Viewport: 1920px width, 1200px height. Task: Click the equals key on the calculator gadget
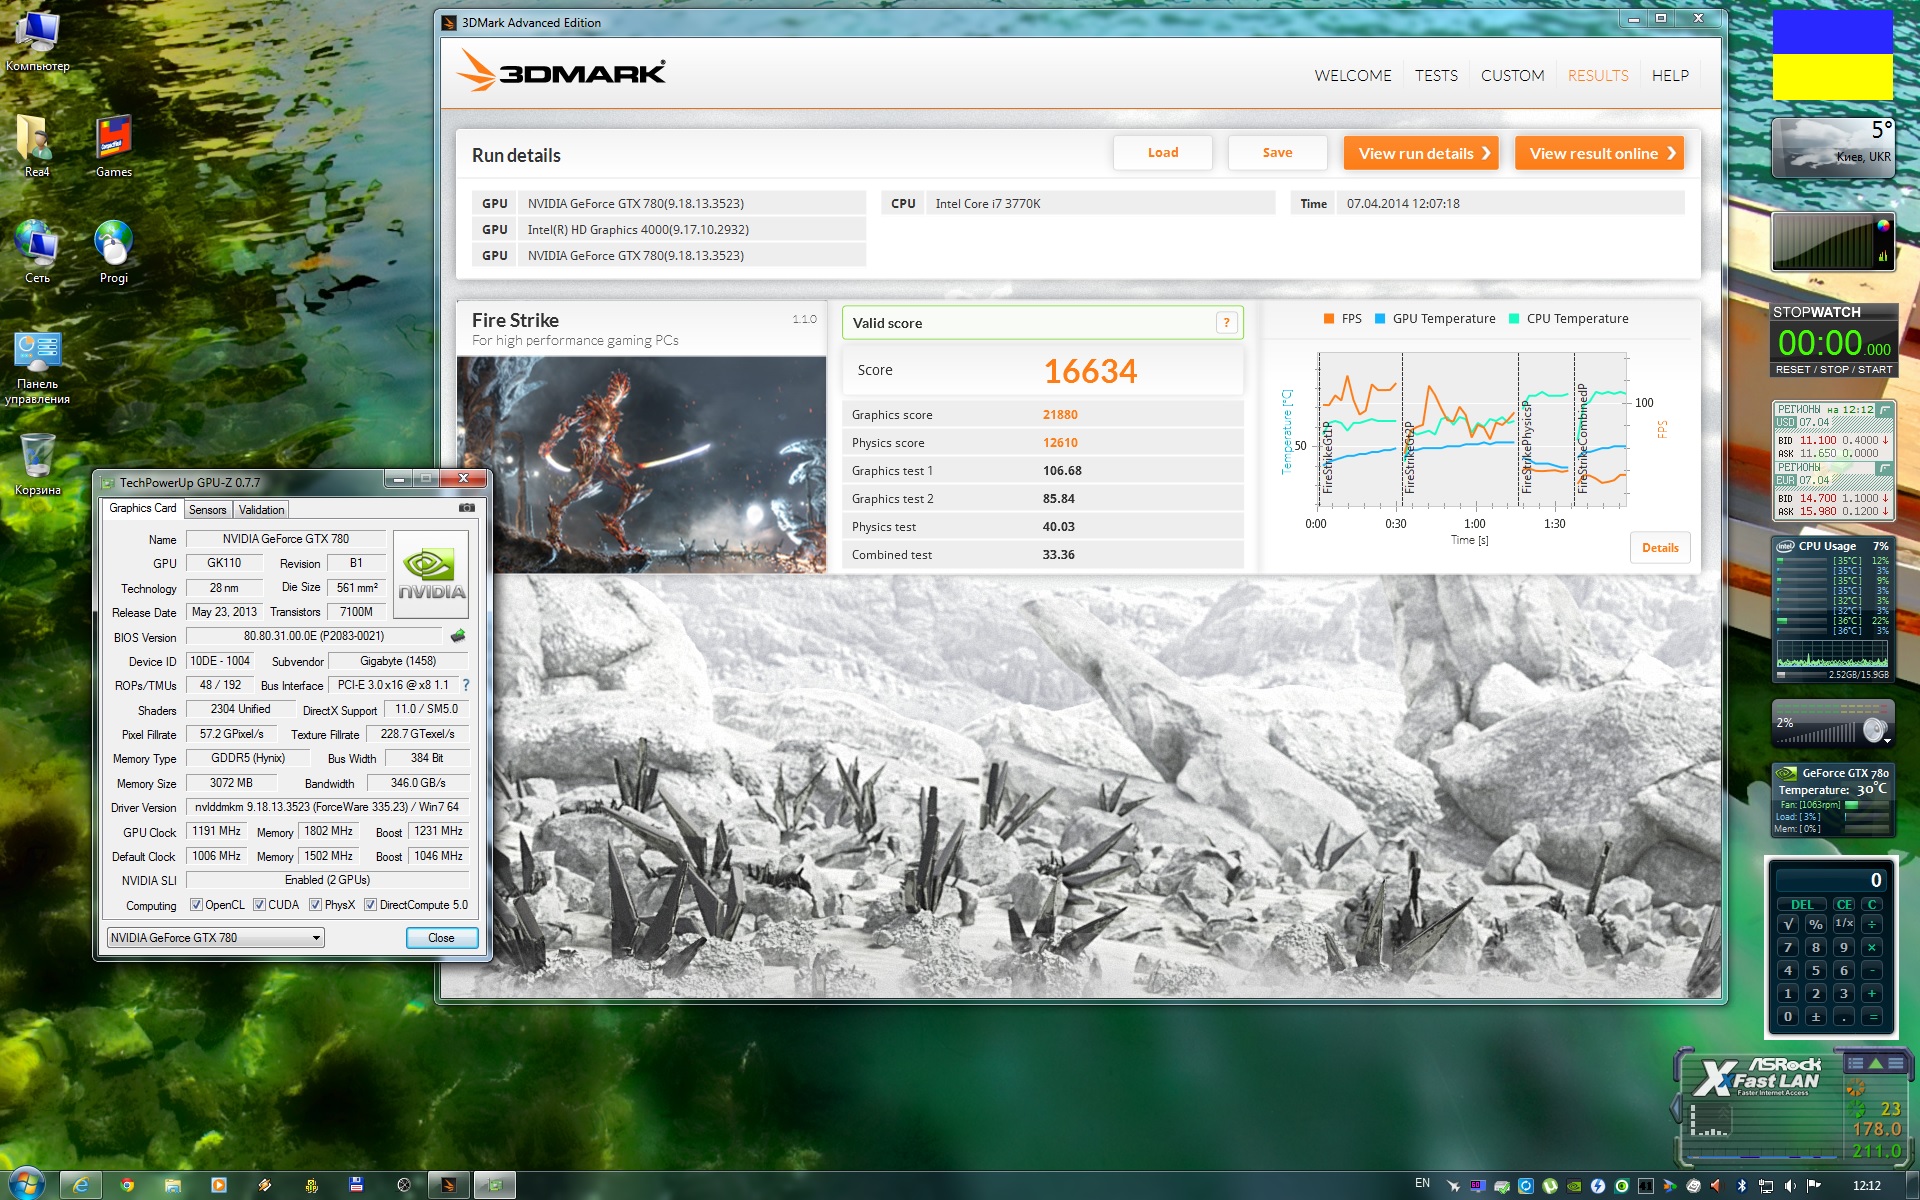[x=1873, y=1017]
